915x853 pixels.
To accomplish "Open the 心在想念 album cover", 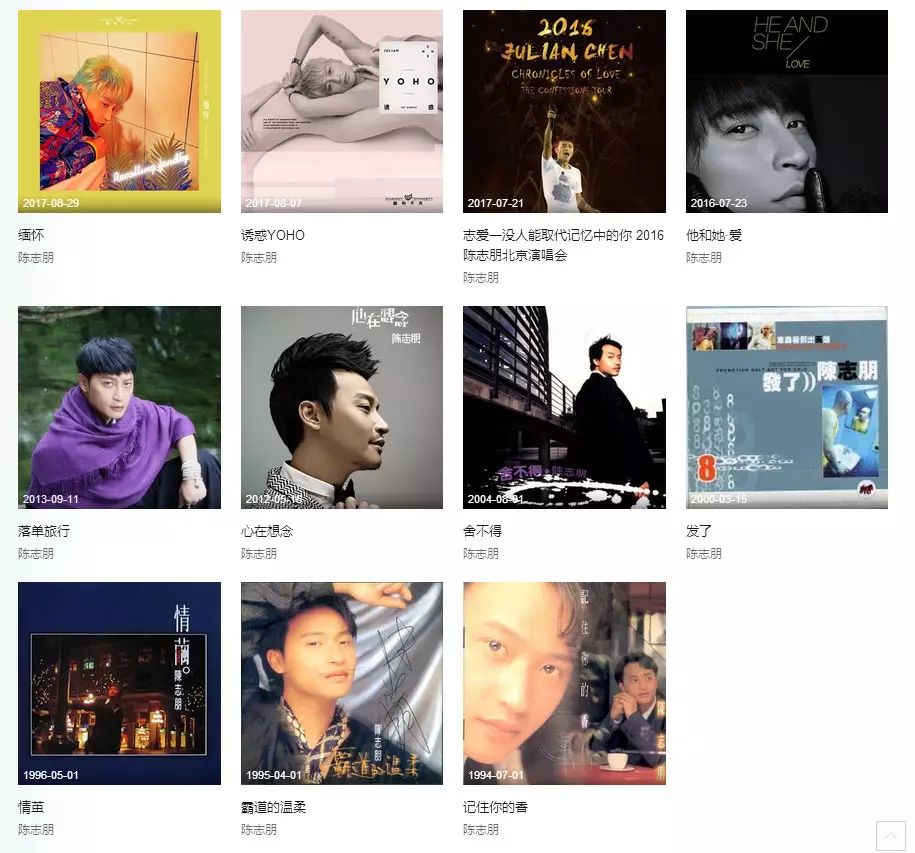I will [x=342, y=407].
